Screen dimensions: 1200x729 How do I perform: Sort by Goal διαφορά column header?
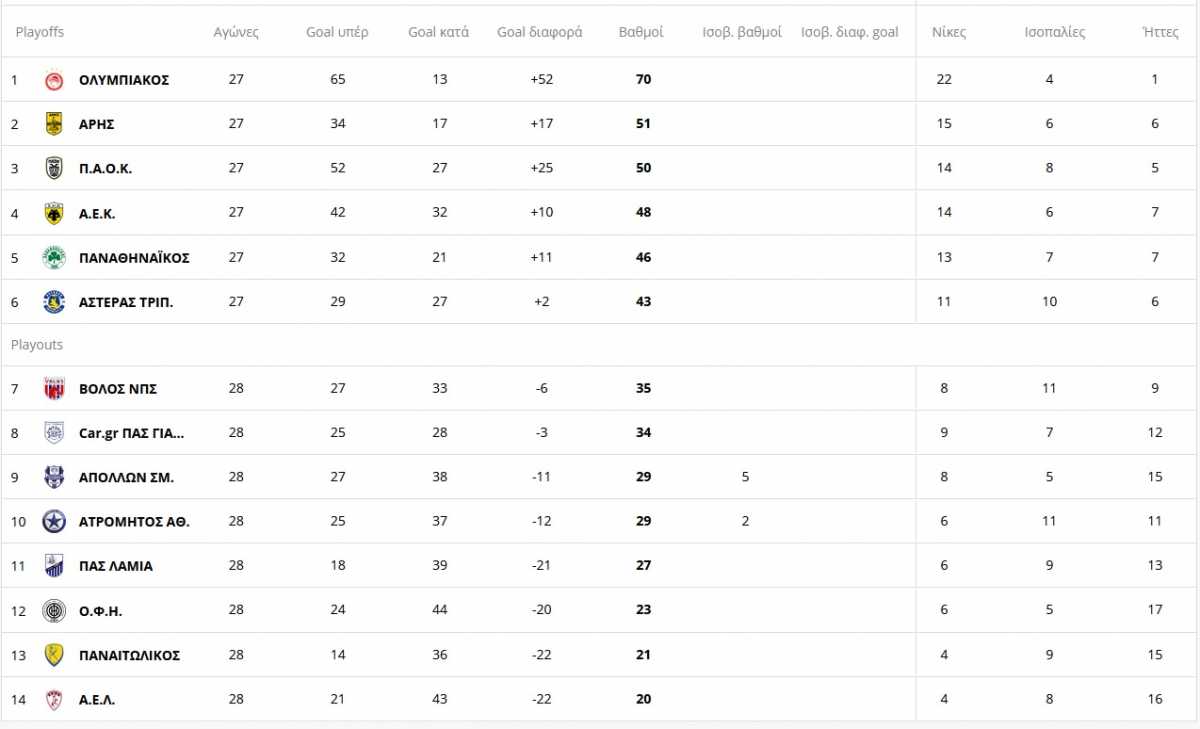[x=540, y=32]
